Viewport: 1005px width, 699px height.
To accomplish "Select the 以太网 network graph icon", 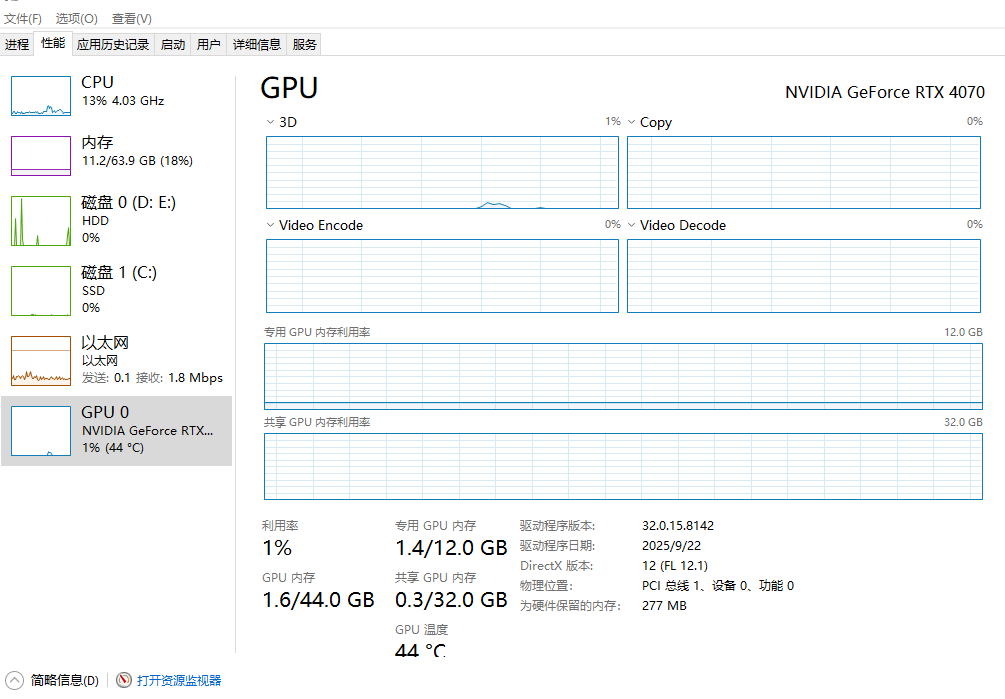I will pos(41,360).
